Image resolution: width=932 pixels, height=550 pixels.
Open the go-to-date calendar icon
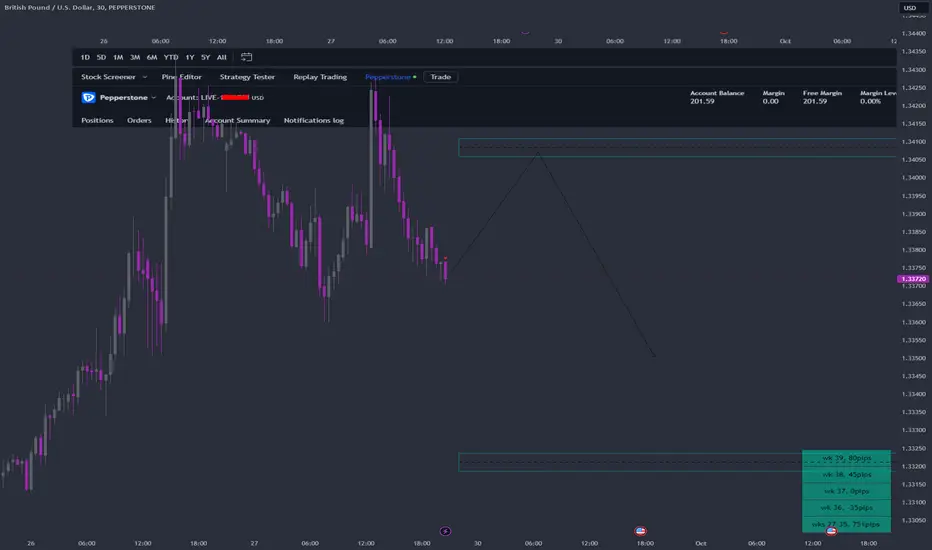pos(246,57)
